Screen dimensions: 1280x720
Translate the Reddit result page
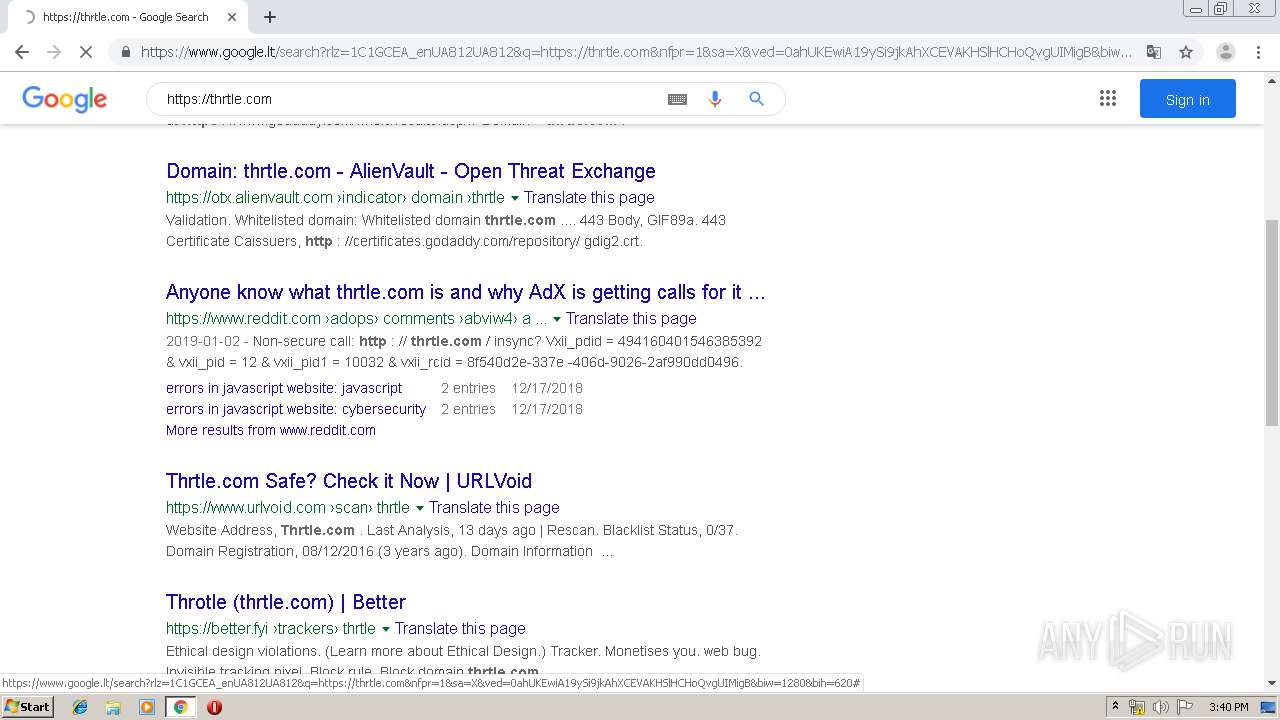(631, 319)
